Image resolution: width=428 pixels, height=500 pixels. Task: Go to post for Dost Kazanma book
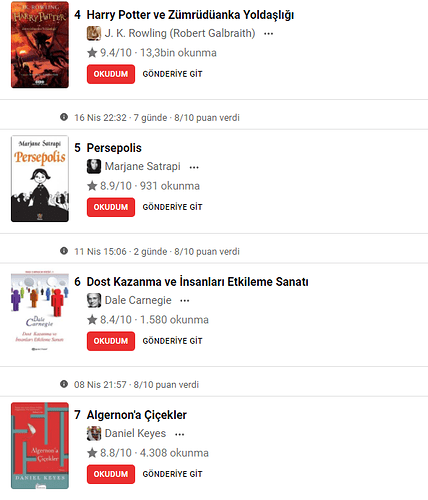click(x=172, y=341)
